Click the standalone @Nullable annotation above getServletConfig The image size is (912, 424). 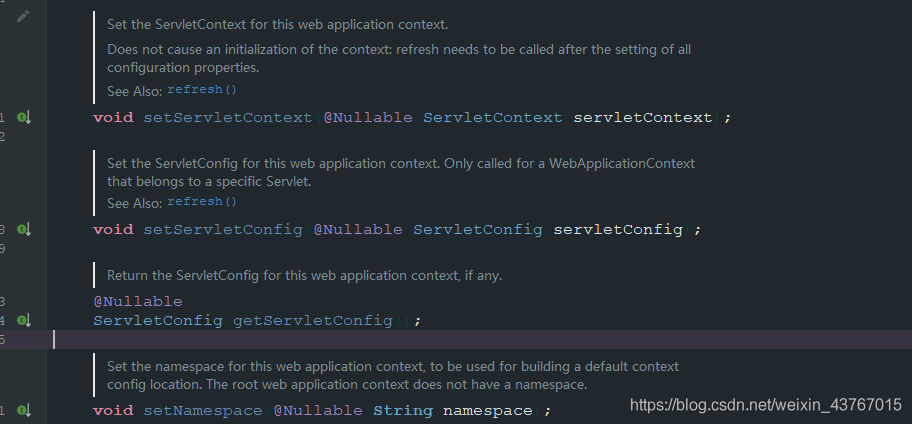pos(138,301)
